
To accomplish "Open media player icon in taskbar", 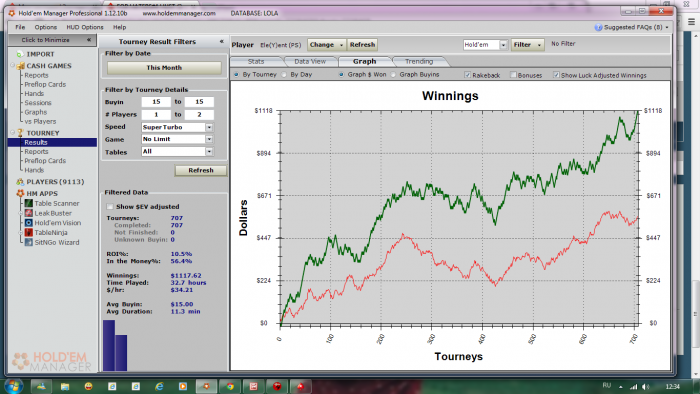I will point(183,386).
